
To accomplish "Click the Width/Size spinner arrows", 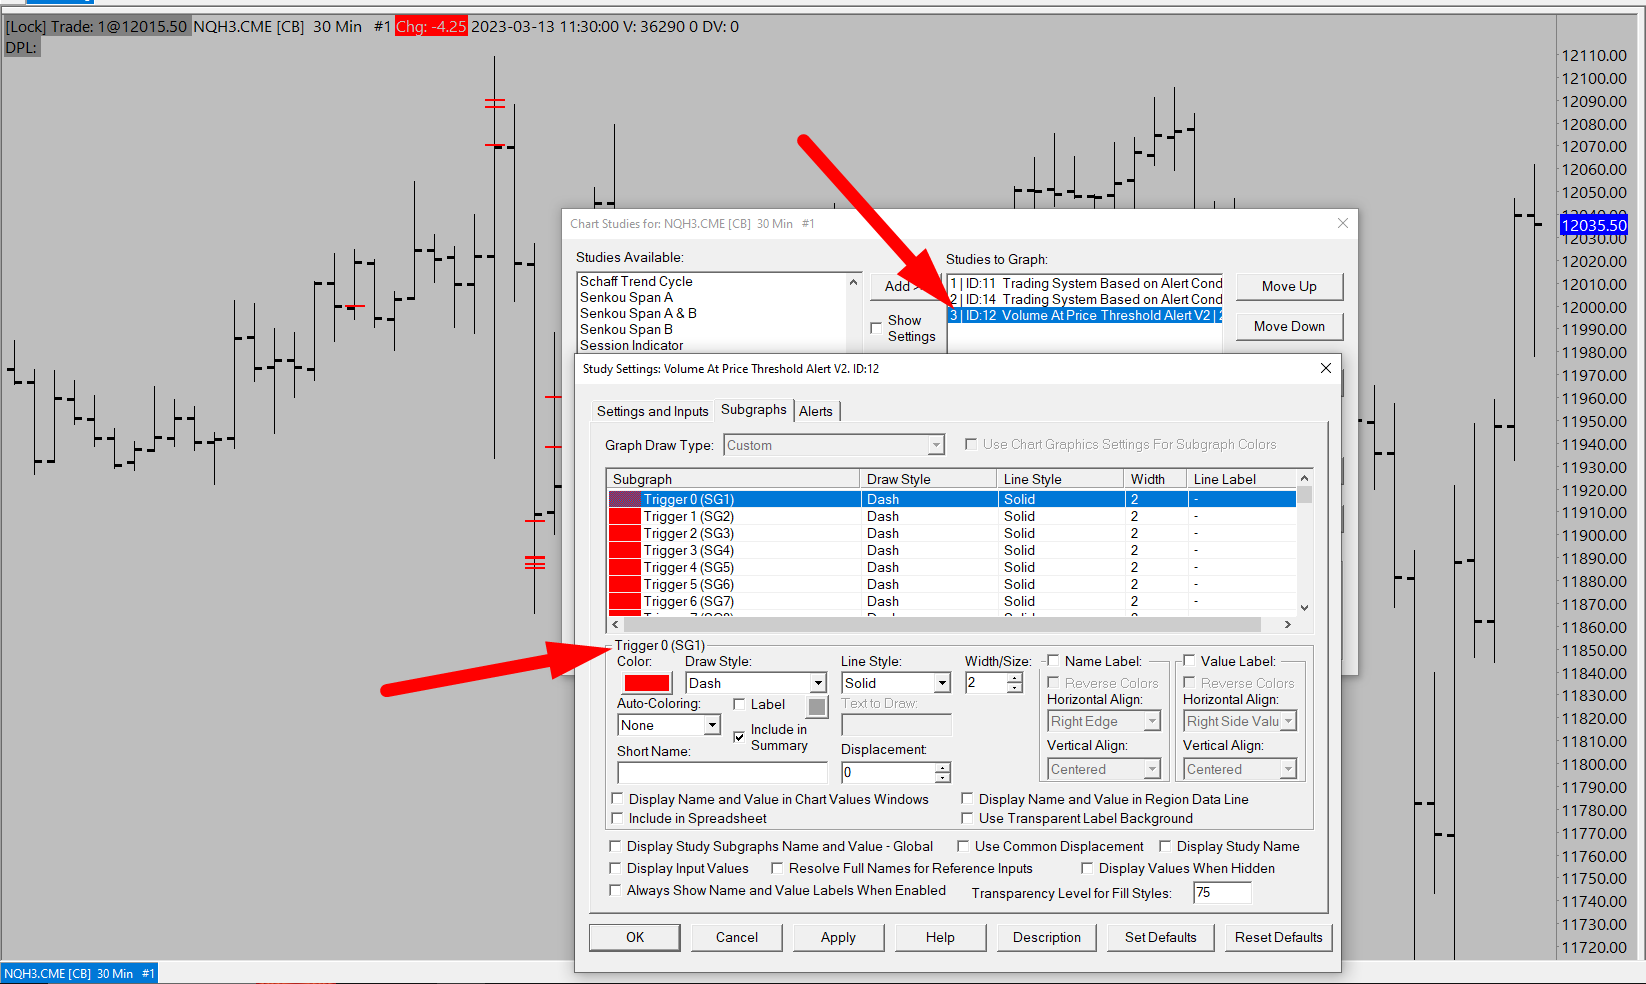I will coord(1015,683).
